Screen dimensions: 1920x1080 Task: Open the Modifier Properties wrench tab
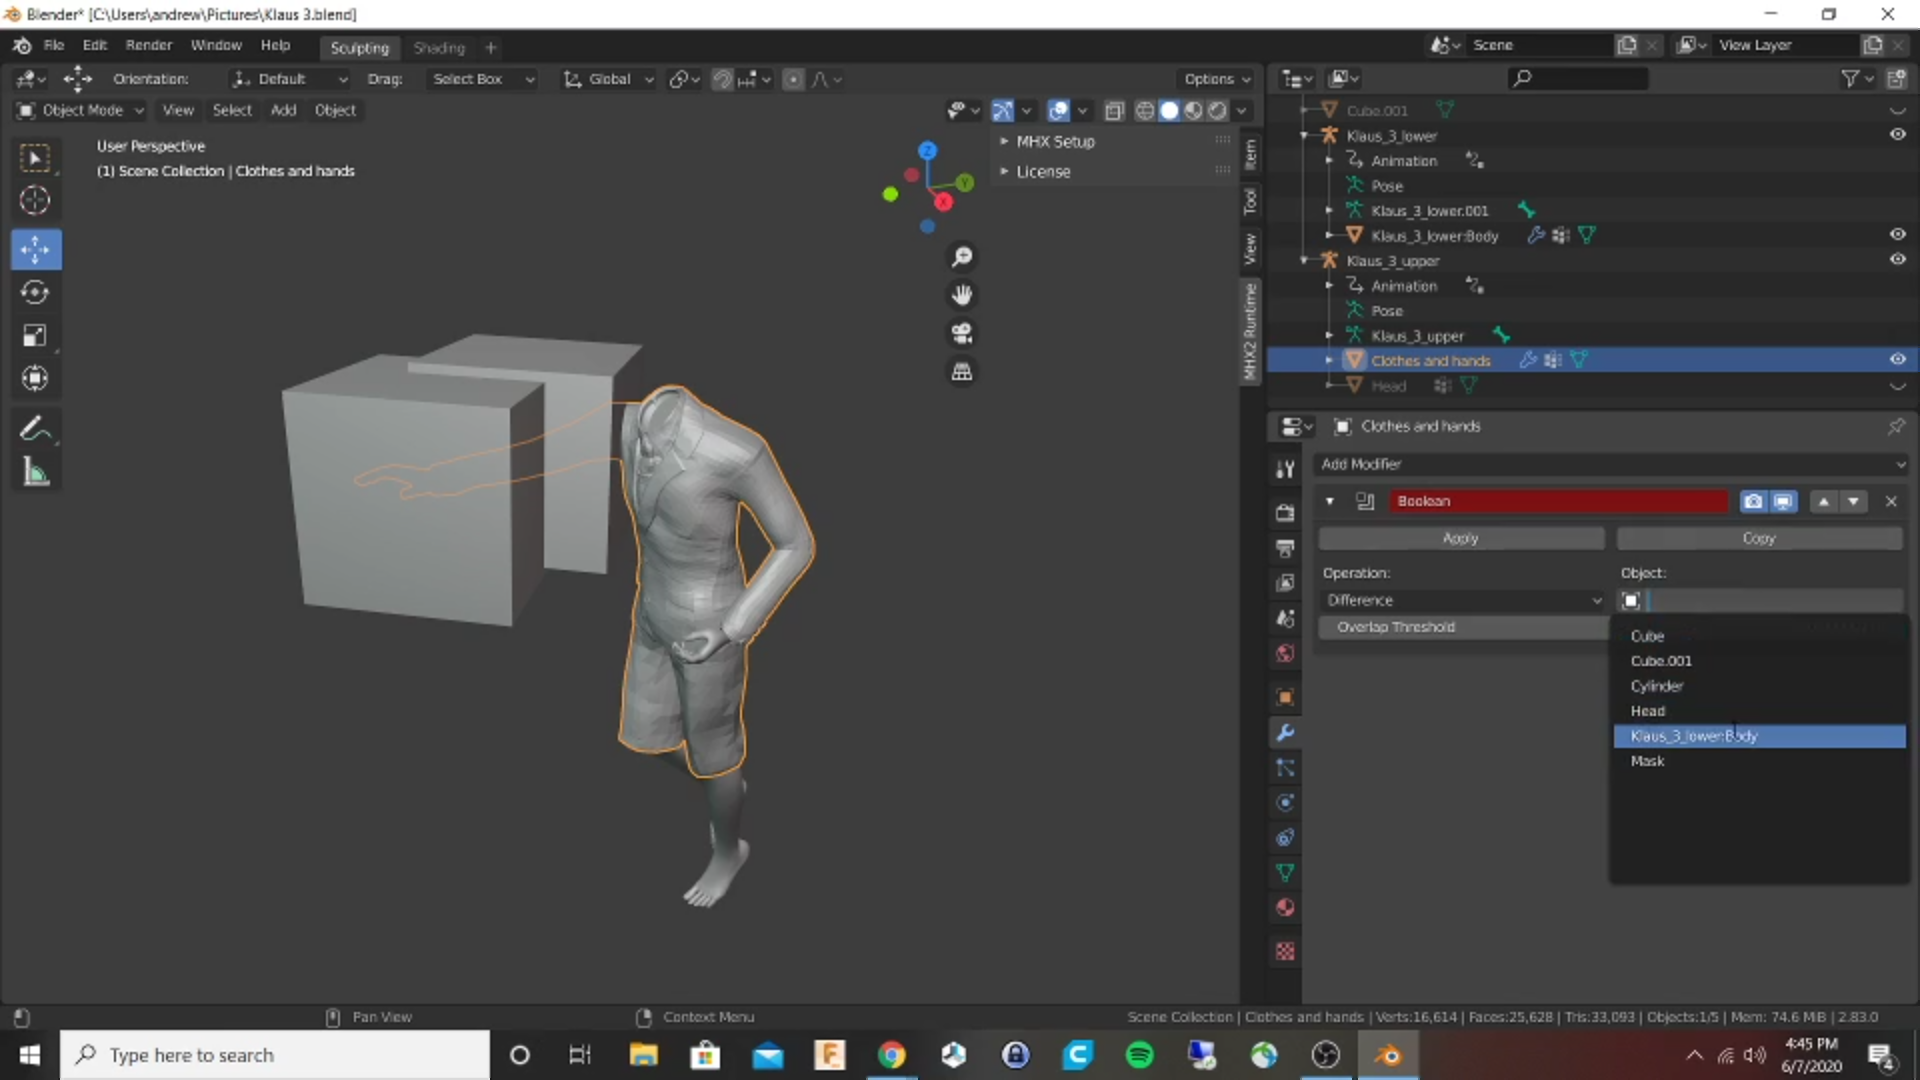[1285, 733]
